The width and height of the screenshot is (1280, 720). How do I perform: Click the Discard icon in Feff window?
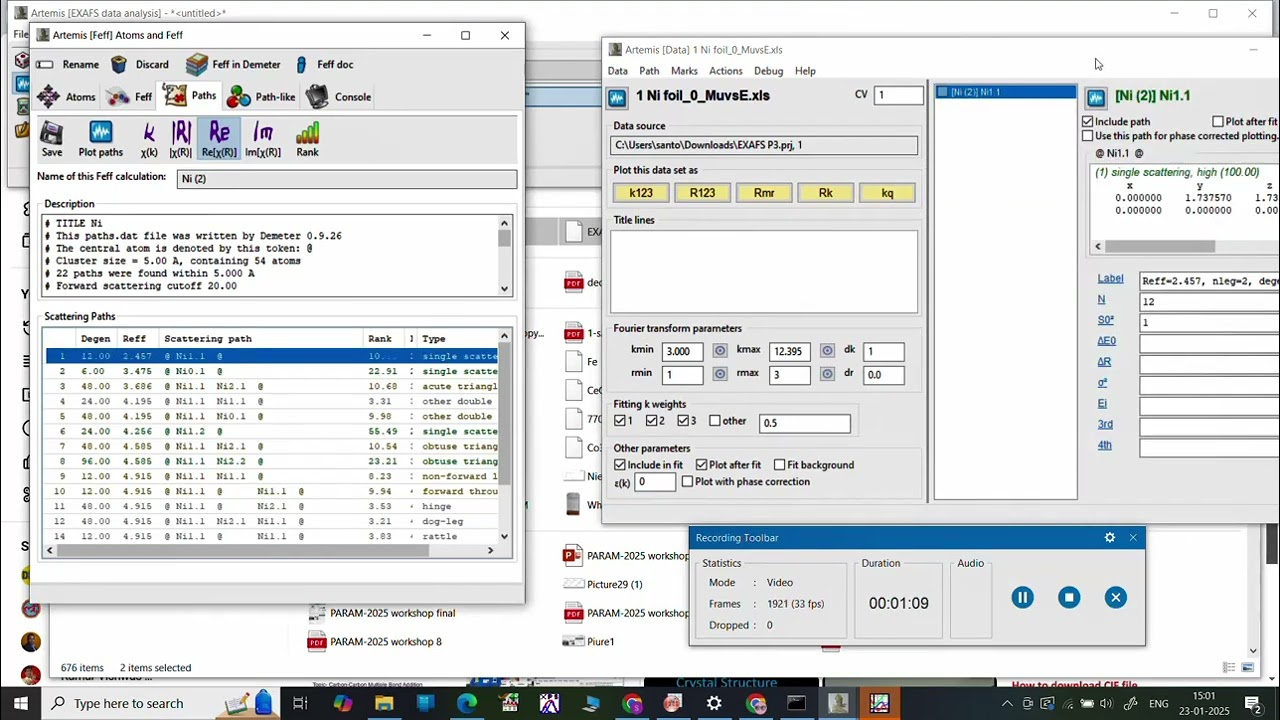(x=119, y=64)
